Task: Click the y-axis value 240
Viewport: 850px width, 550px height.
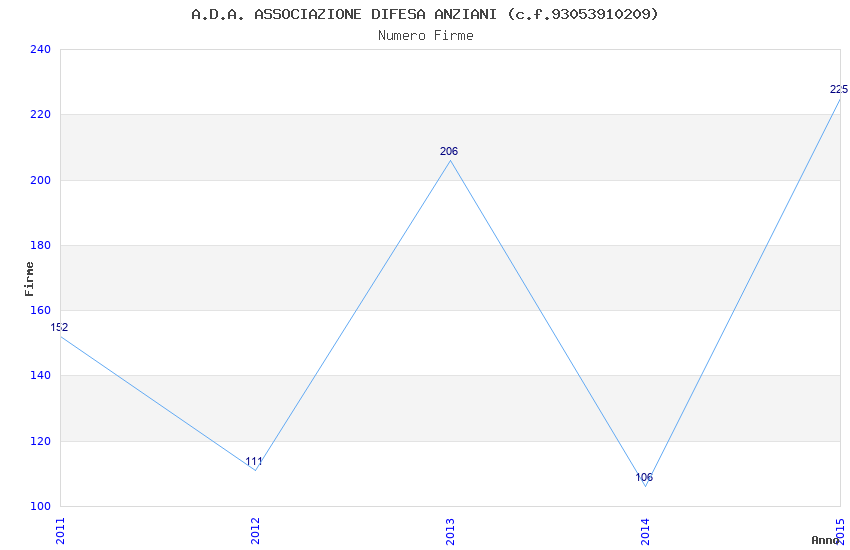Action: click(x=40, y=49)
